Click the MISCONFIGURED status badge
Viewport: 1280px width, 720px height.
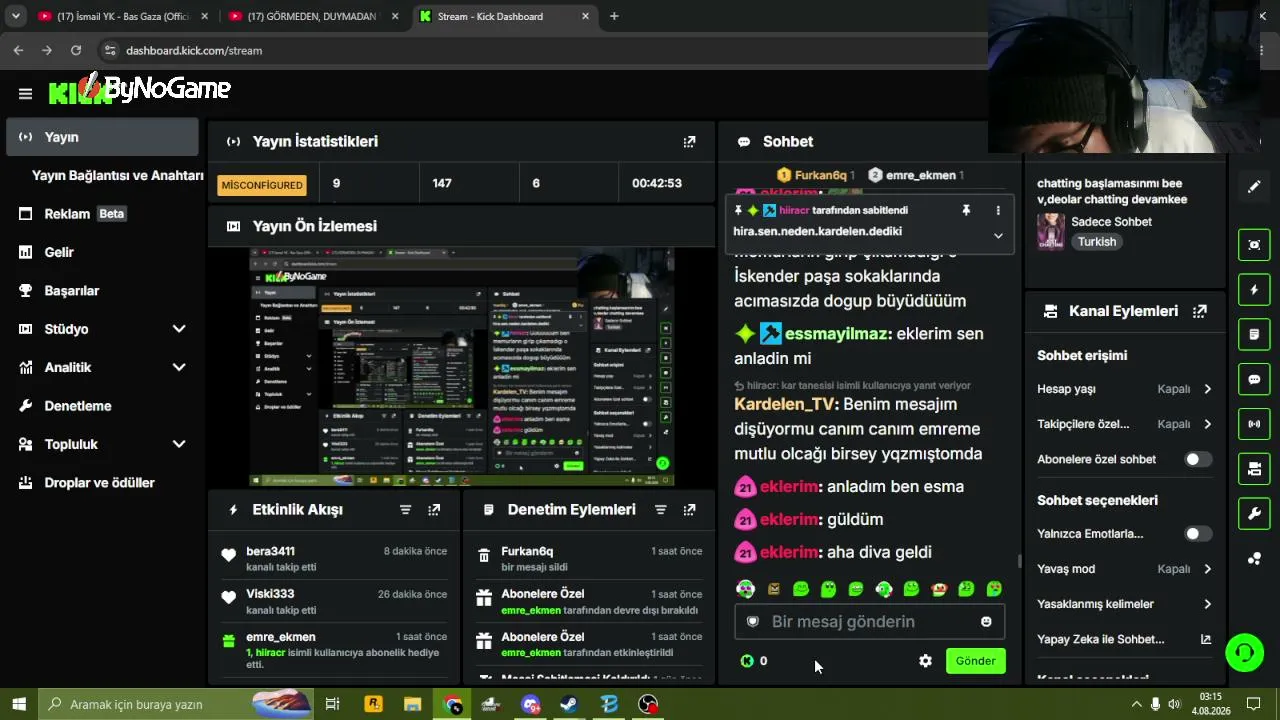coord(262,185)
